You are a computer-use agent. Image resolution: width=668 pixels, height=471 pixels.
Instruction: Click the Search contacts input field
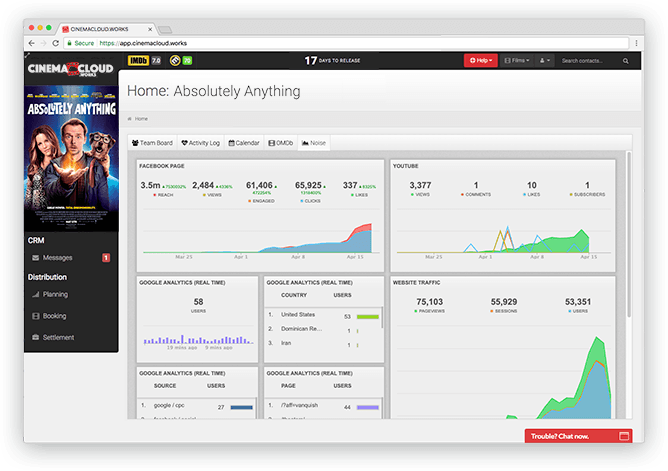click(592, 61)
